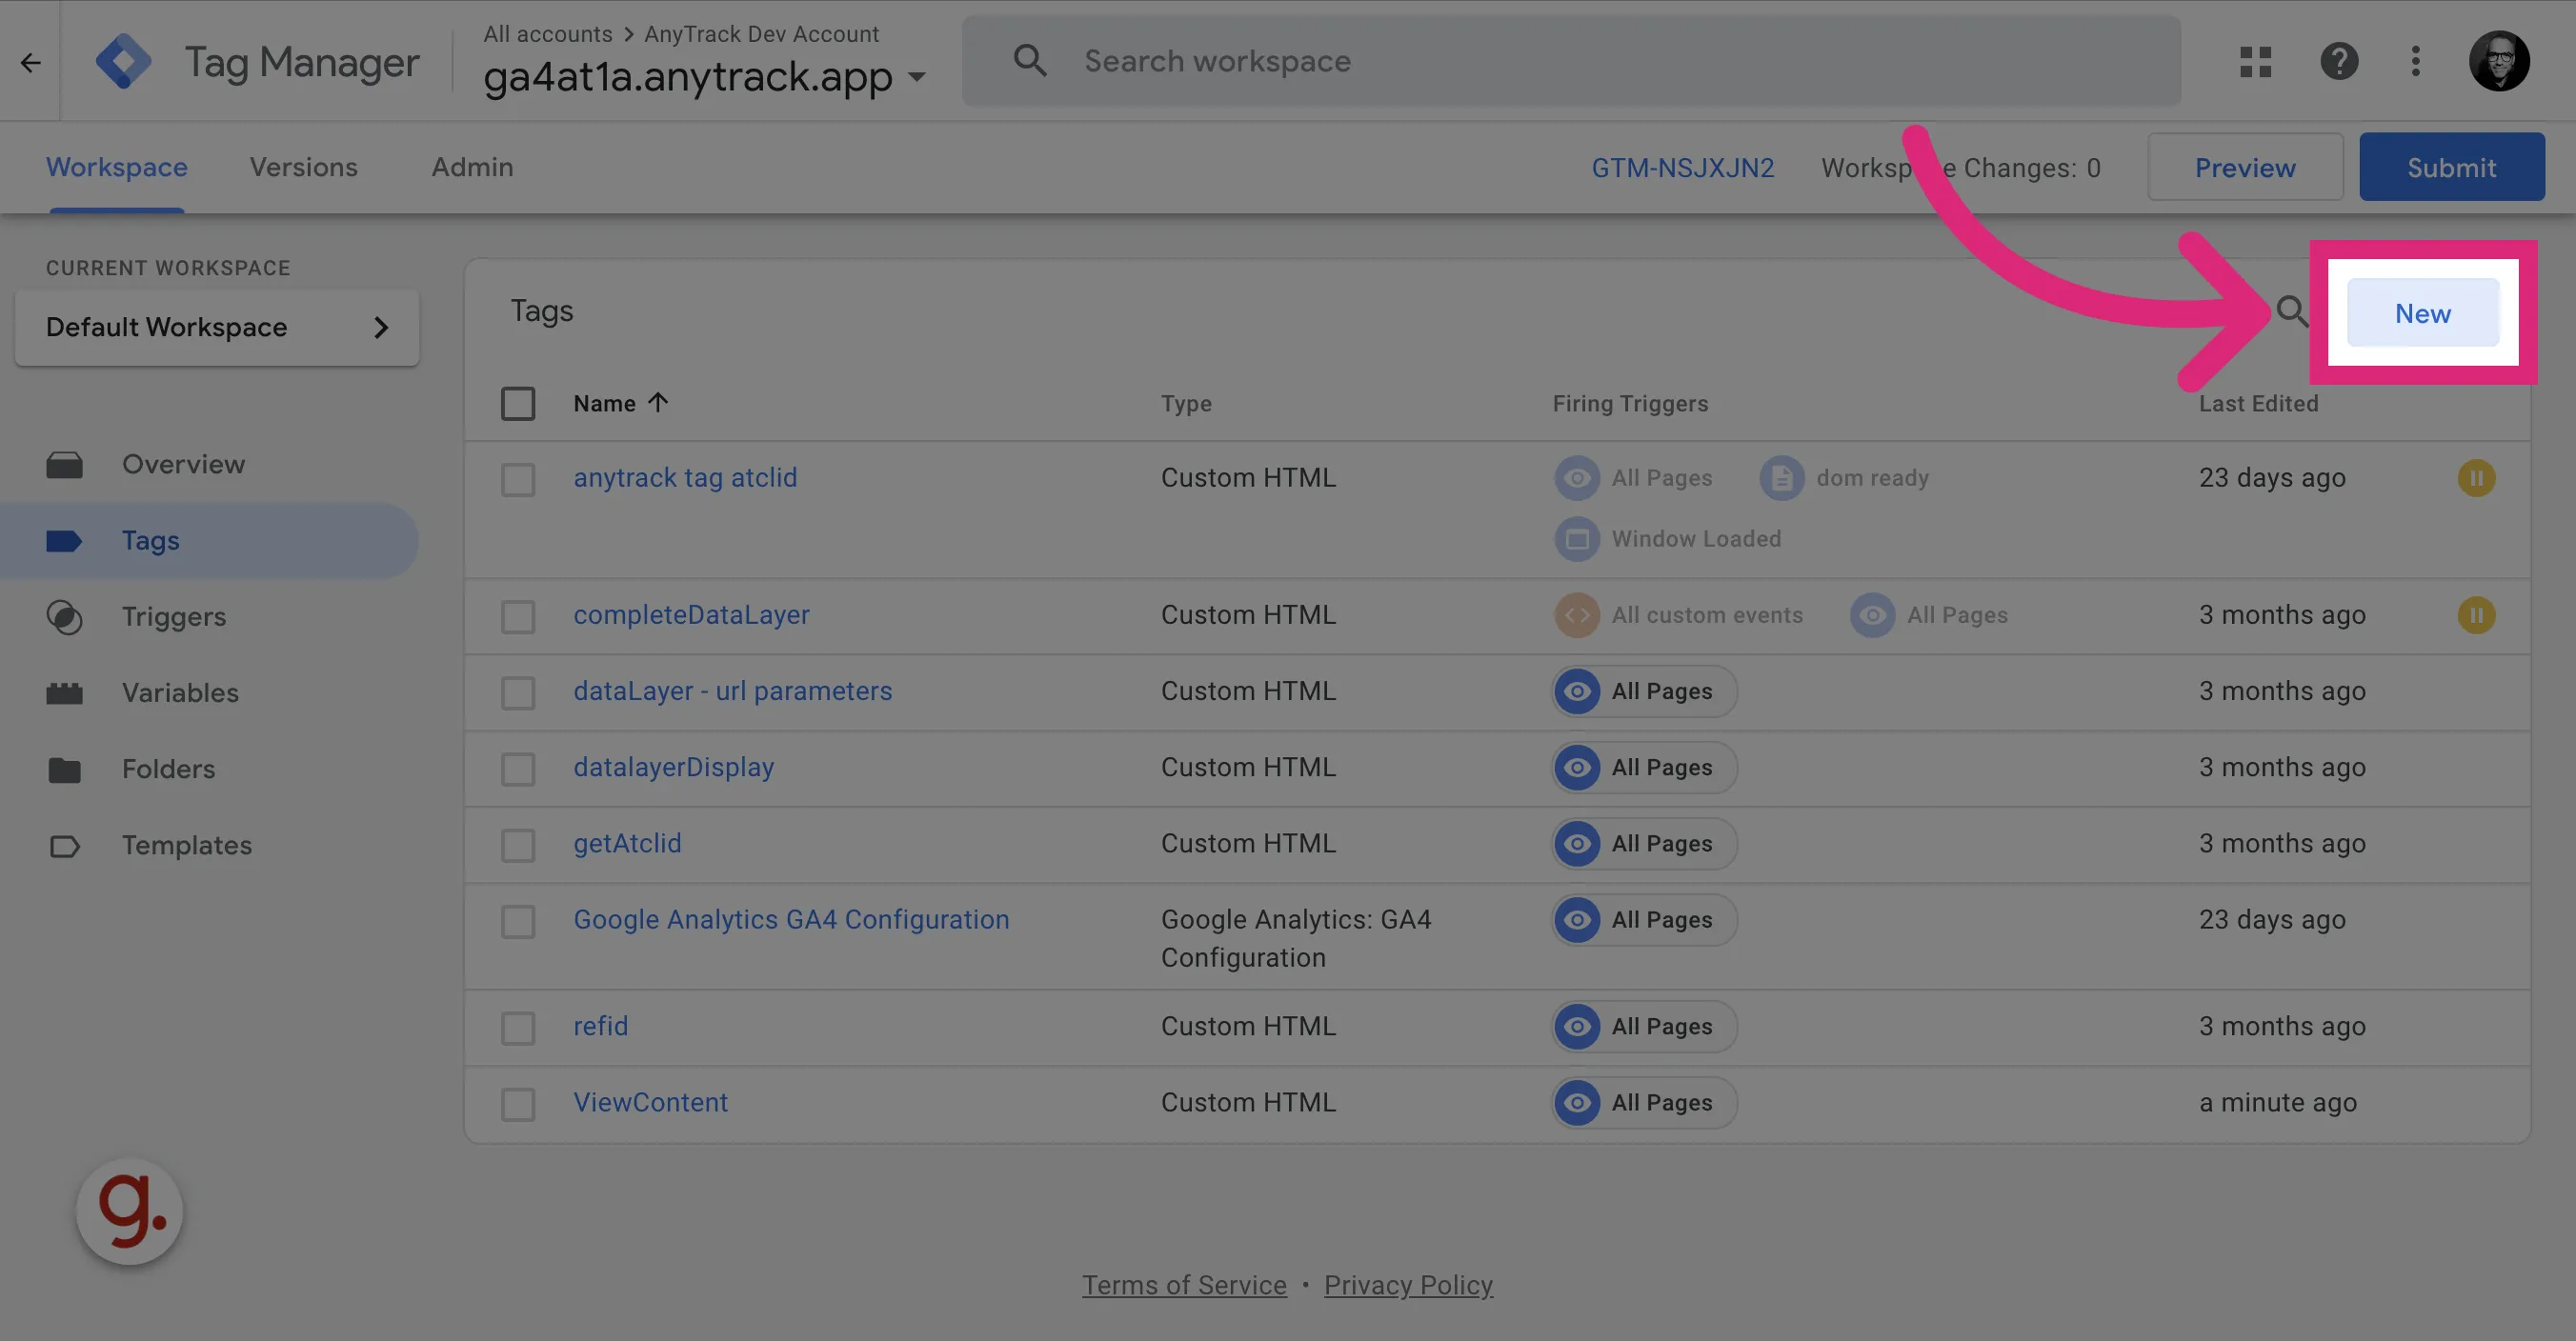Screen dimensions: 2576x1341
Task: Click All Pages eye icon on ViewContent row
Action: (x=1577, y=1102)
